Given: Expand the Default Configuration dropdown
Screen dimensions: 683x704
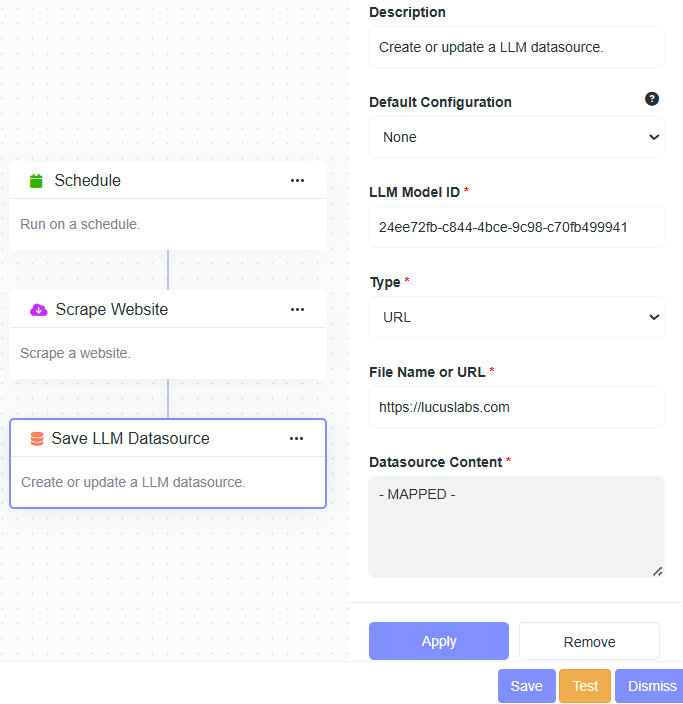Looking at the screenshot, I should pyautogui.click(x=516, y=137).
